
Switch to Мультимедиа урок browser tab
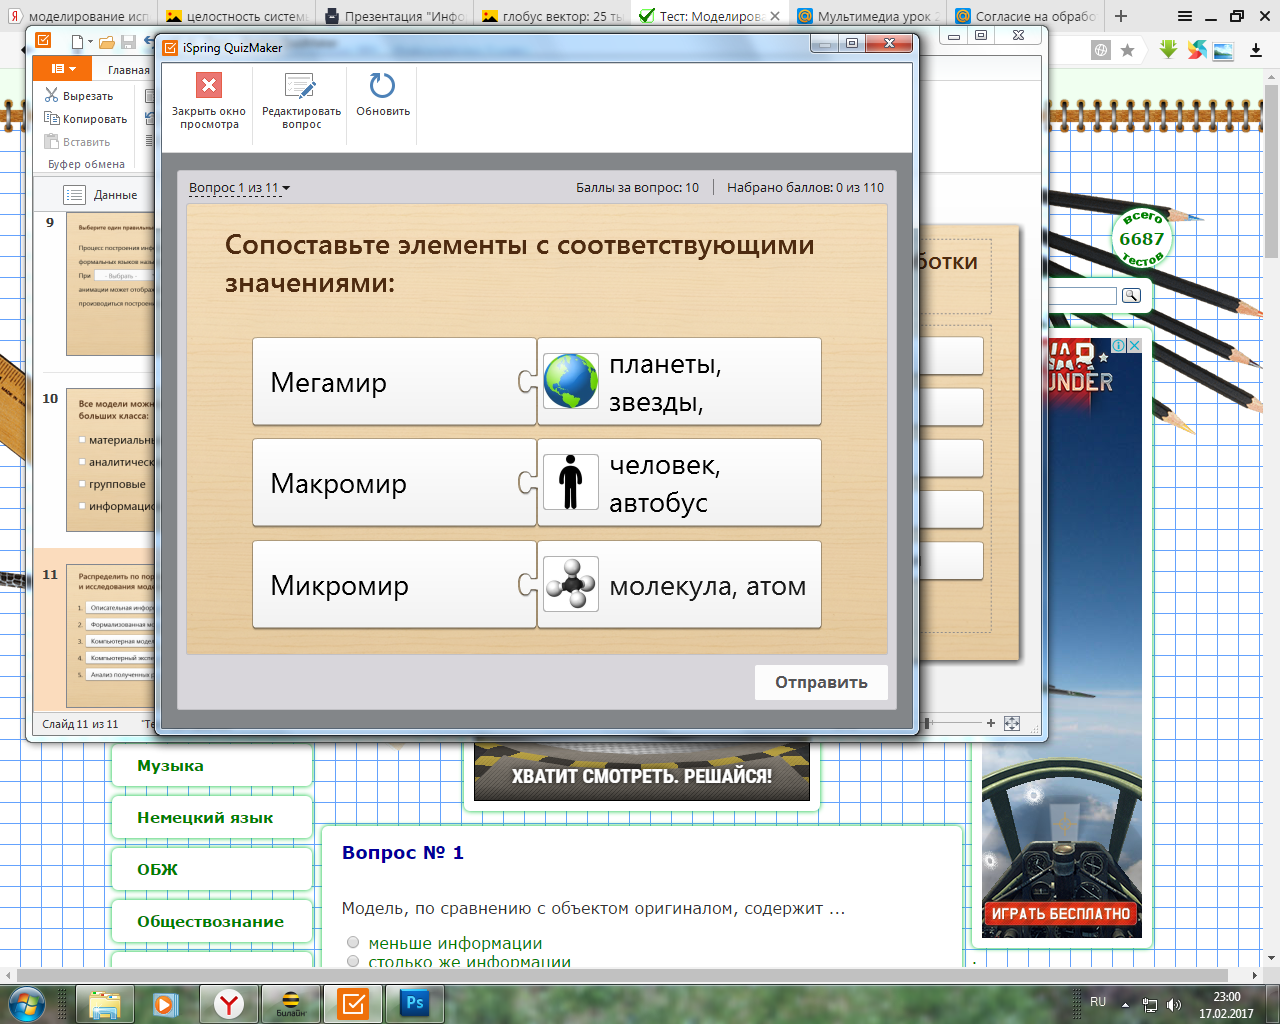(868, 16)
